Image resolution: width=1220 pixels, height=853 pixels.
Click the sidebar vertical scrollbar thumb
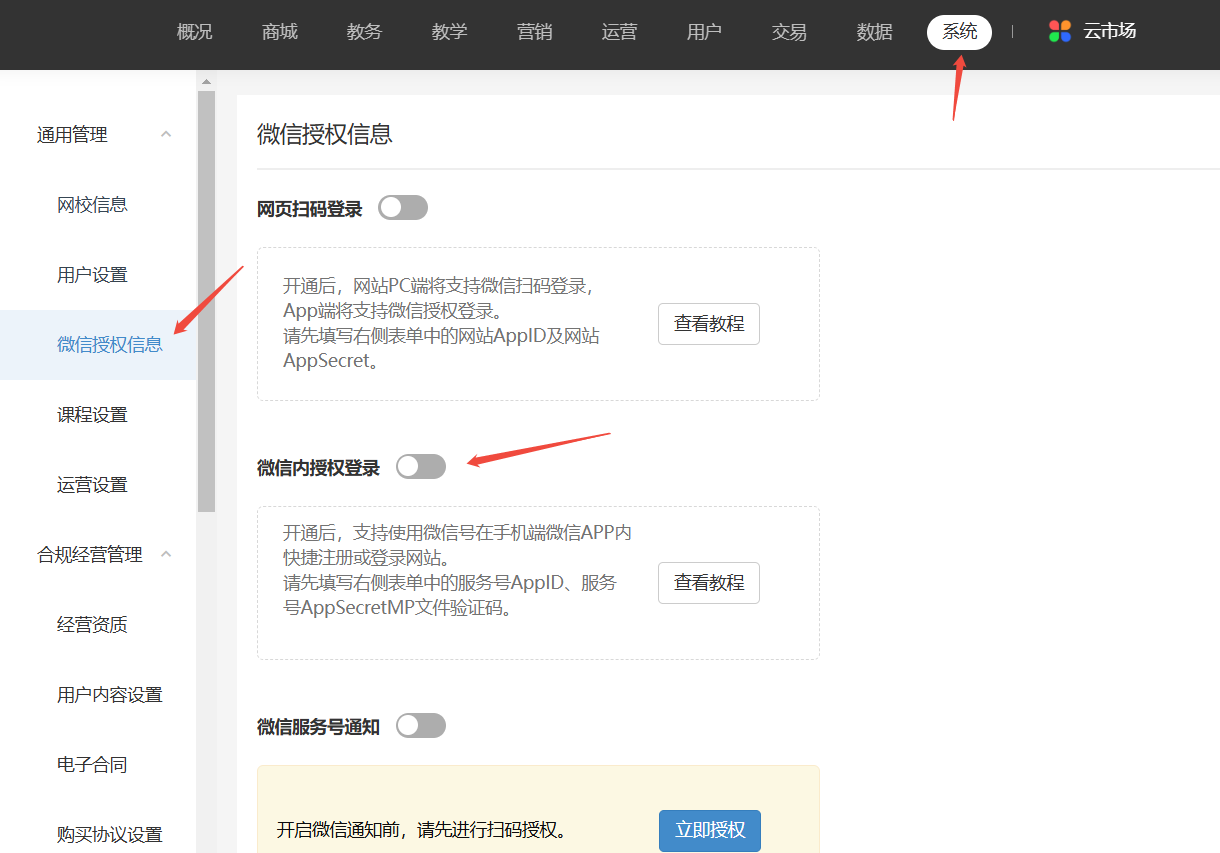pos(206,300)
